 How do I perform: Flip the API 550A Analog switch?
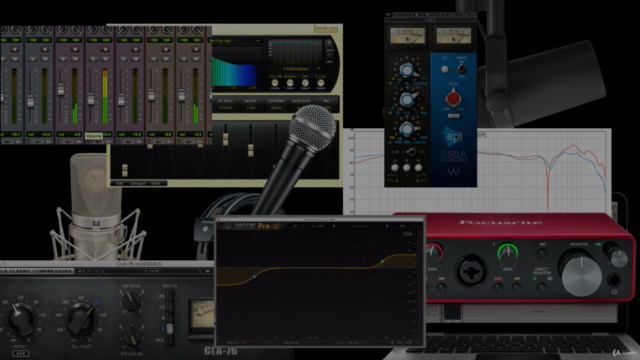462,68
